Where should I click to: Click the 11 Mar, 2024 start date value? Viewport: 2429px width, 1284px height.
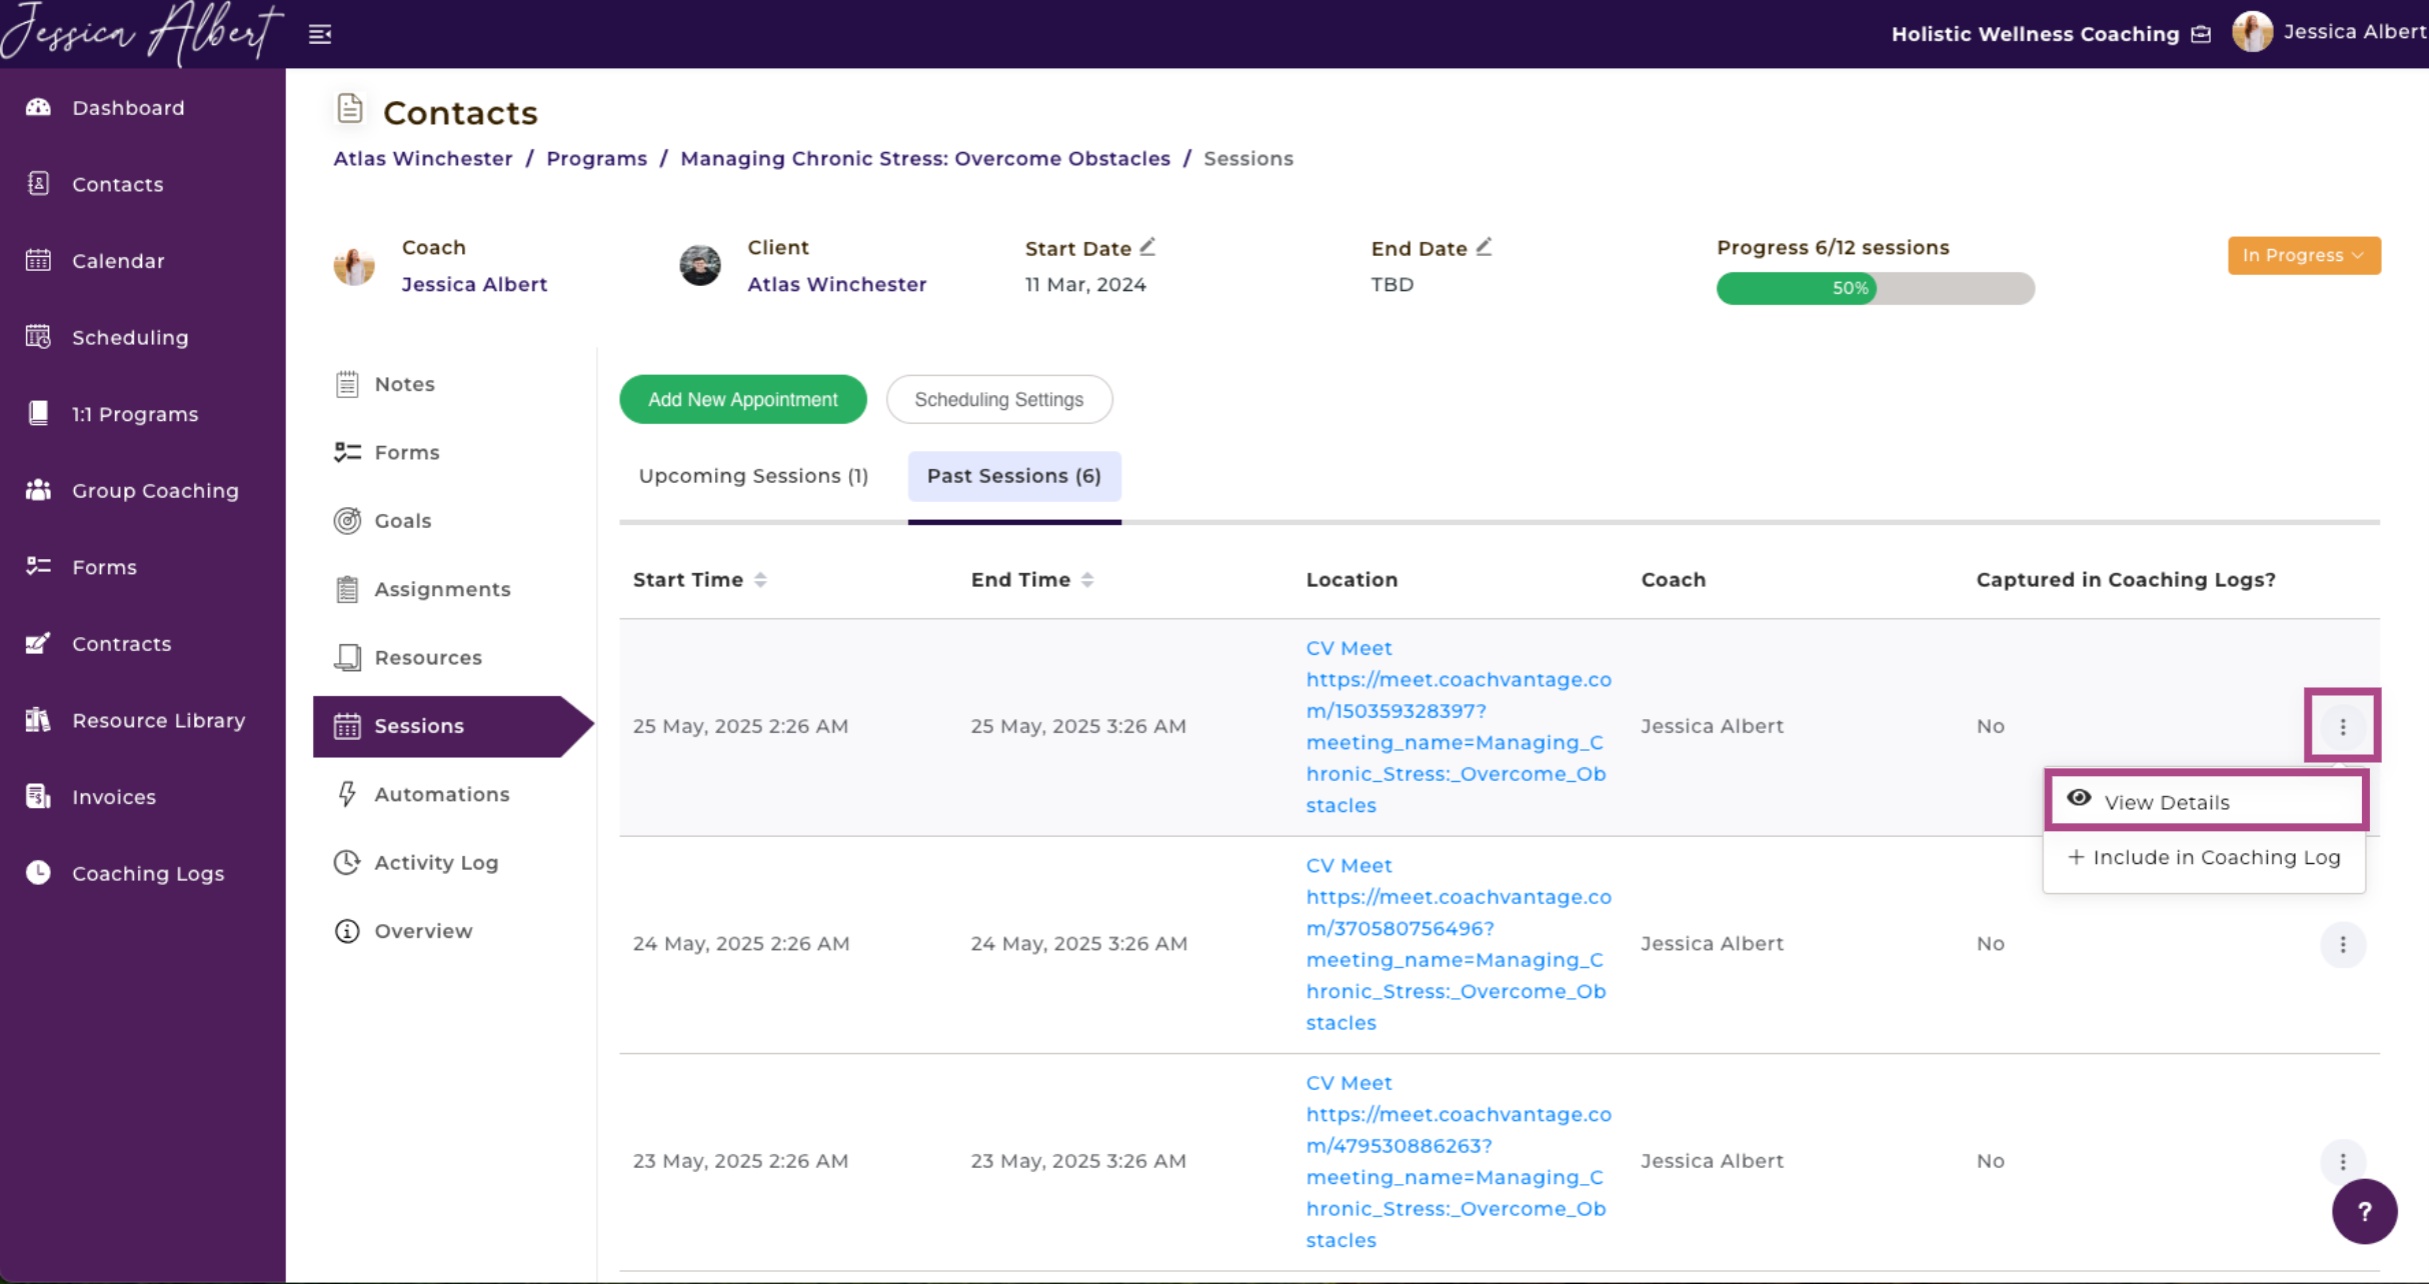point(1085,284)
